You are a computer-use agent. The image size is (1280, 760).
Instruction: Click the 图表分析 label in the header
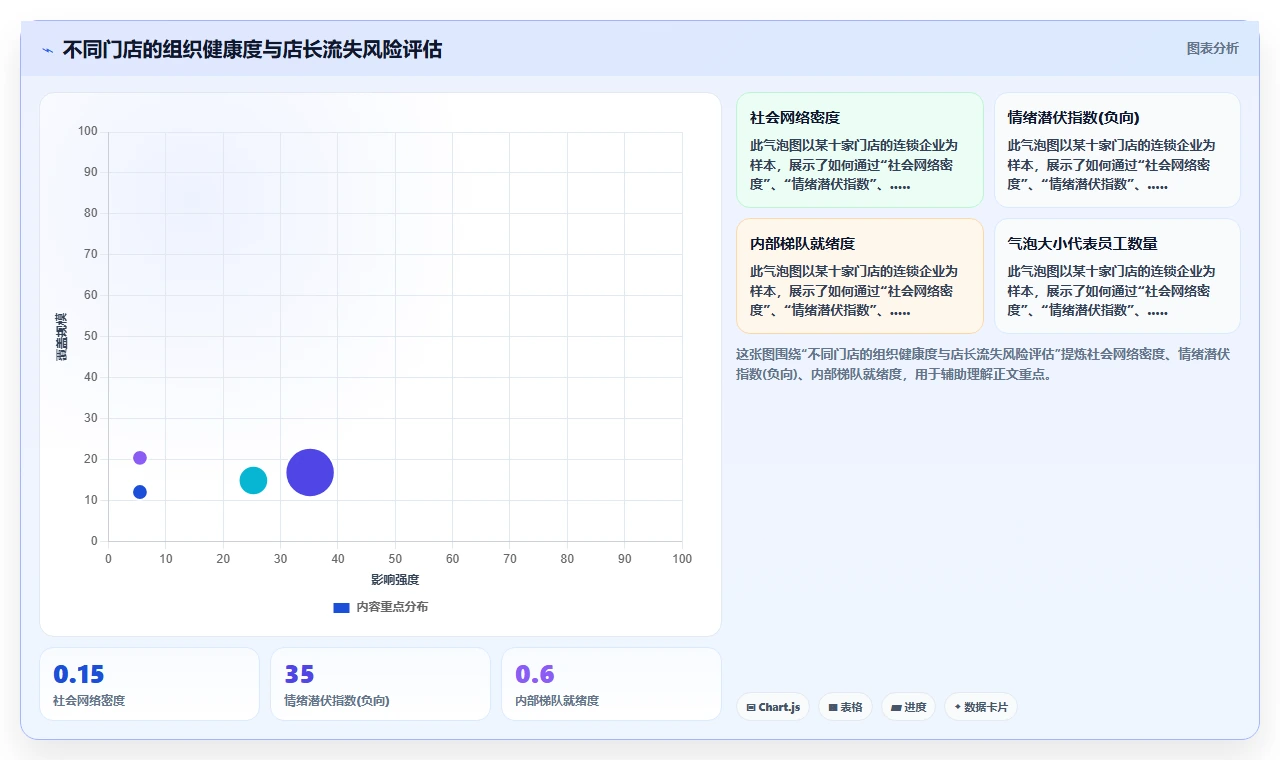pos(1212,48)
